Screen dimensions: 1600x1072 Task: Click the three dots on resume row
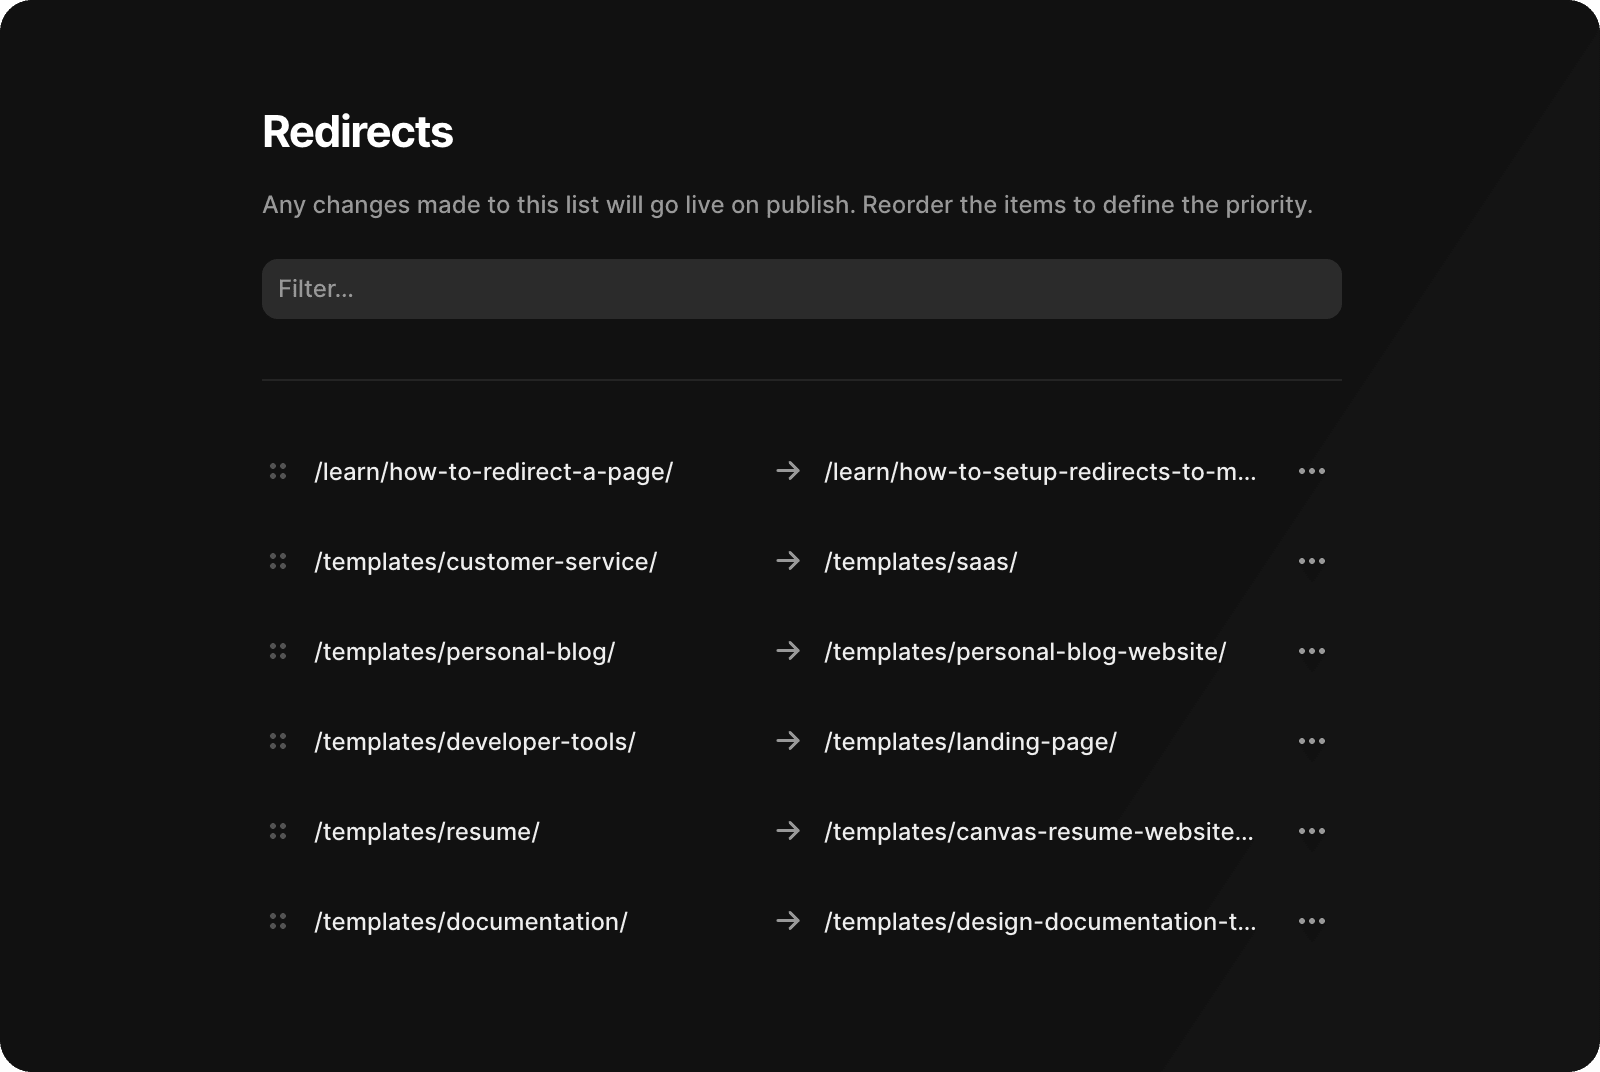point(1311,831)
